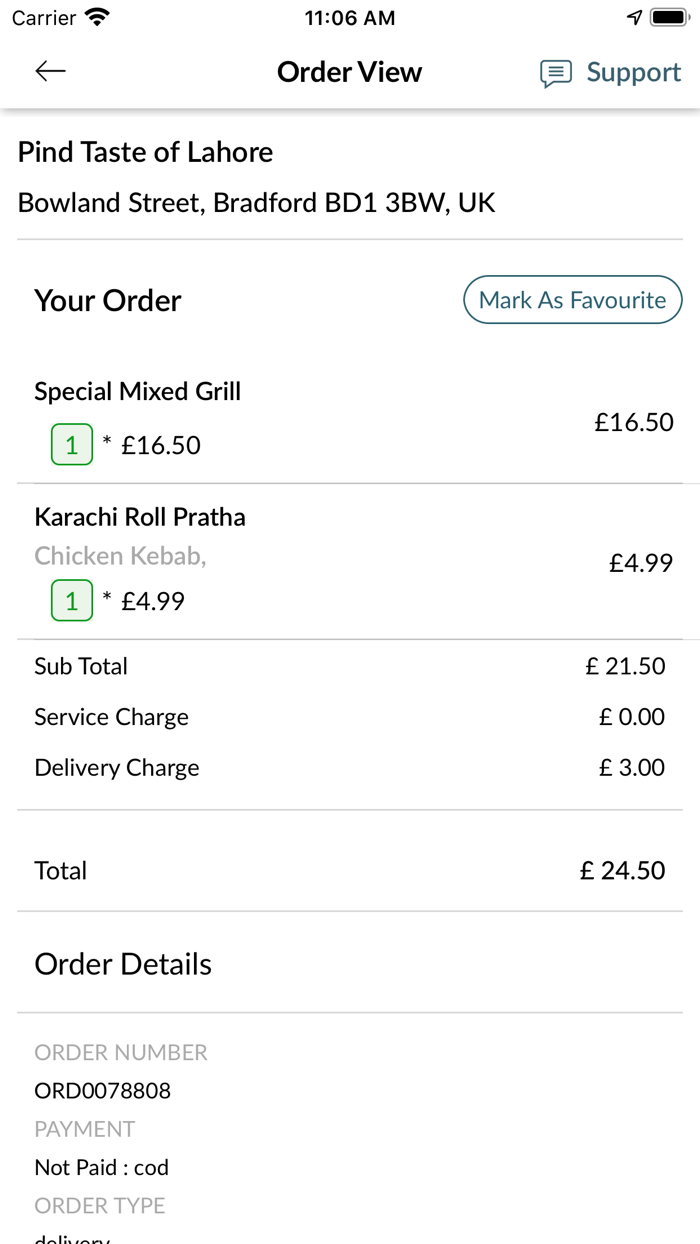Tap the back arrow icon

[50, 71]
